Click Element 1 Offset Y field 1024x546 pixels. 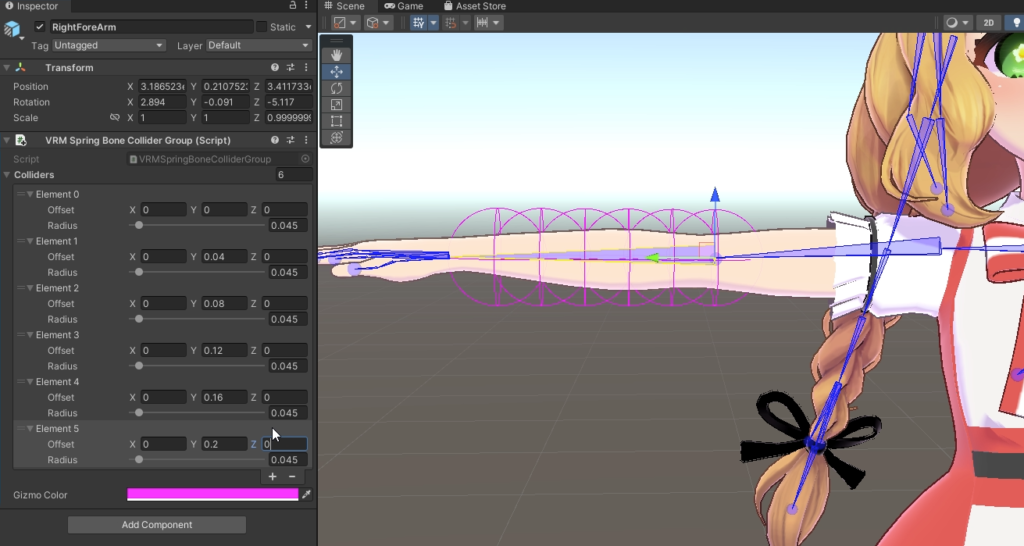click(223, 257)
